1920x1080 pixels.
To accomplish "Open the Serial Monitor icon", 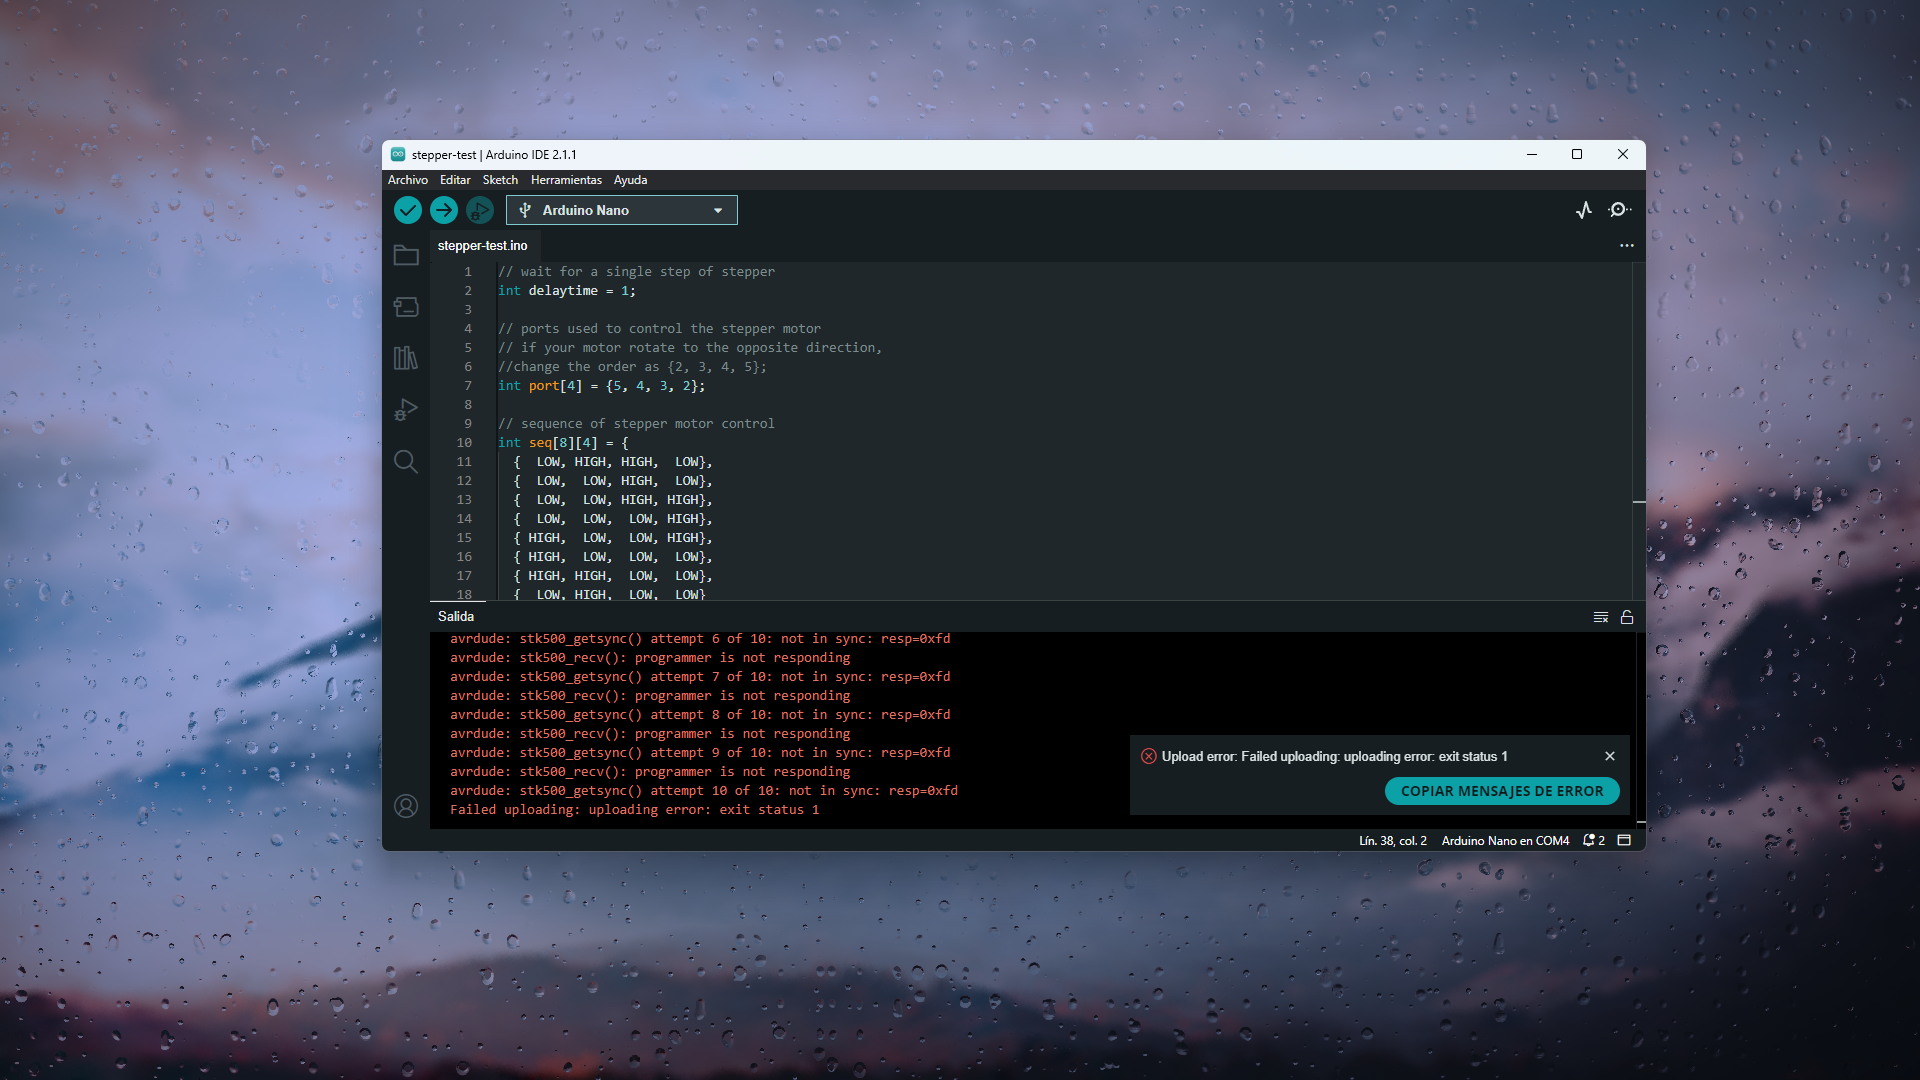I will click(x=1619, y=210).
